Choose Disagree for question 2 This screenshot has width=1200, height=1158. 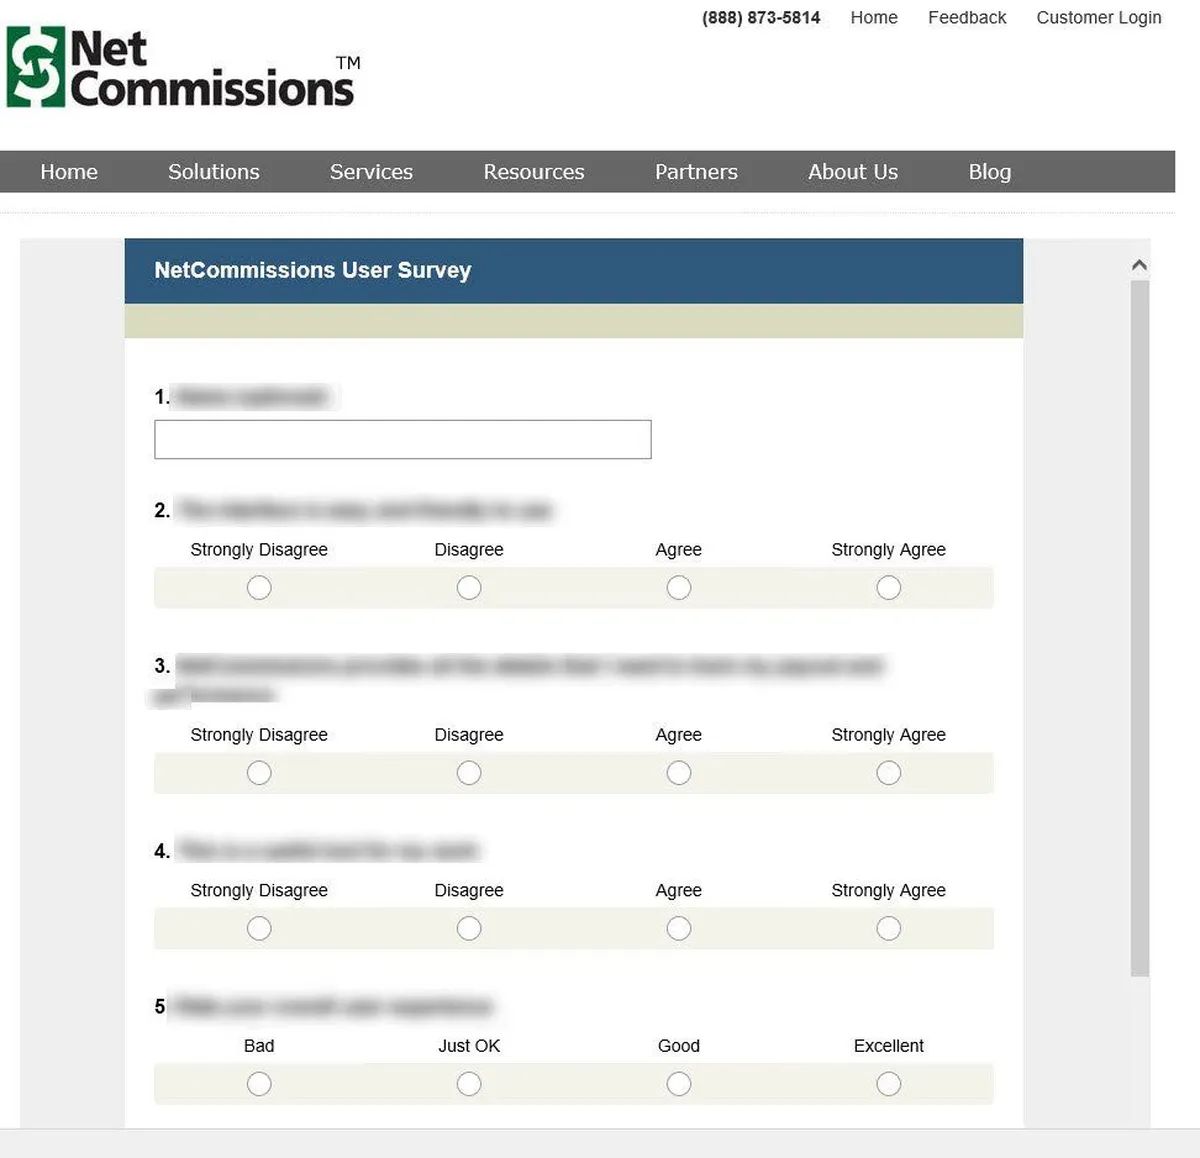(469, 588)
